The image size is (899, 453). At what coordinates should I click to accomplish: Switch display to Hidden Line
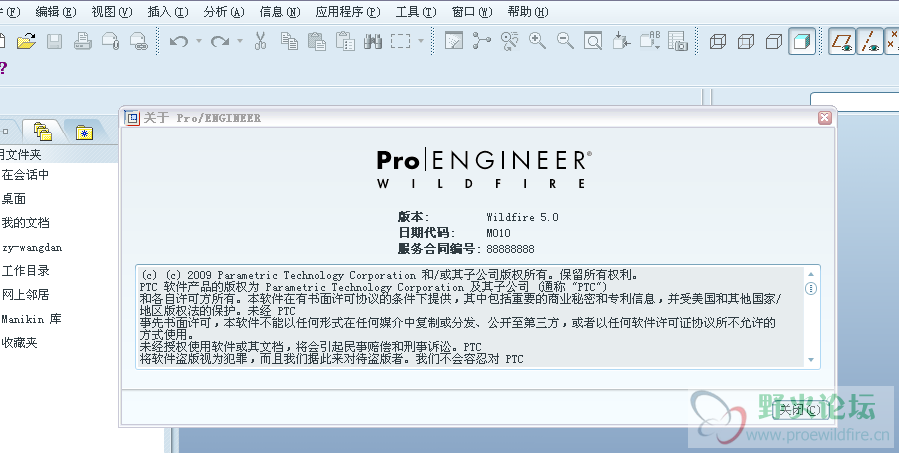(746, 41)
